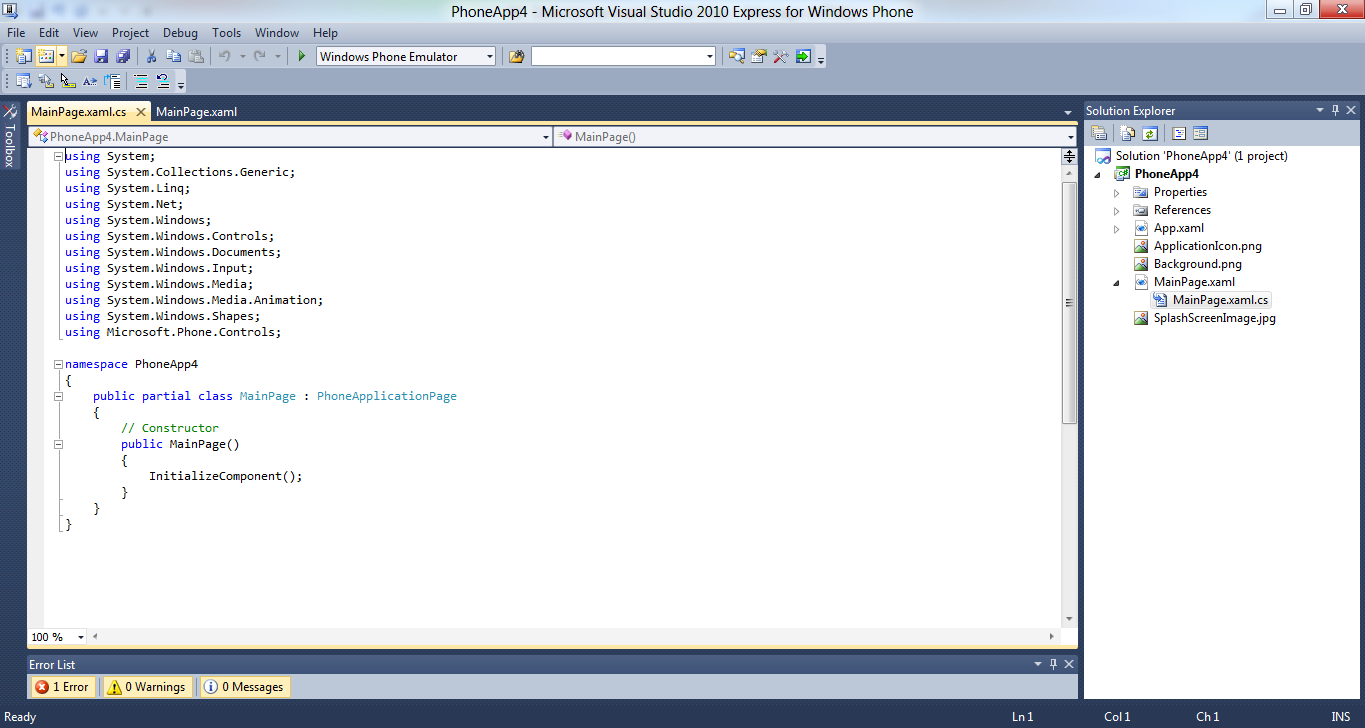
Task: Toggle the 0 Messages filter button
Action: coord(245,687)
